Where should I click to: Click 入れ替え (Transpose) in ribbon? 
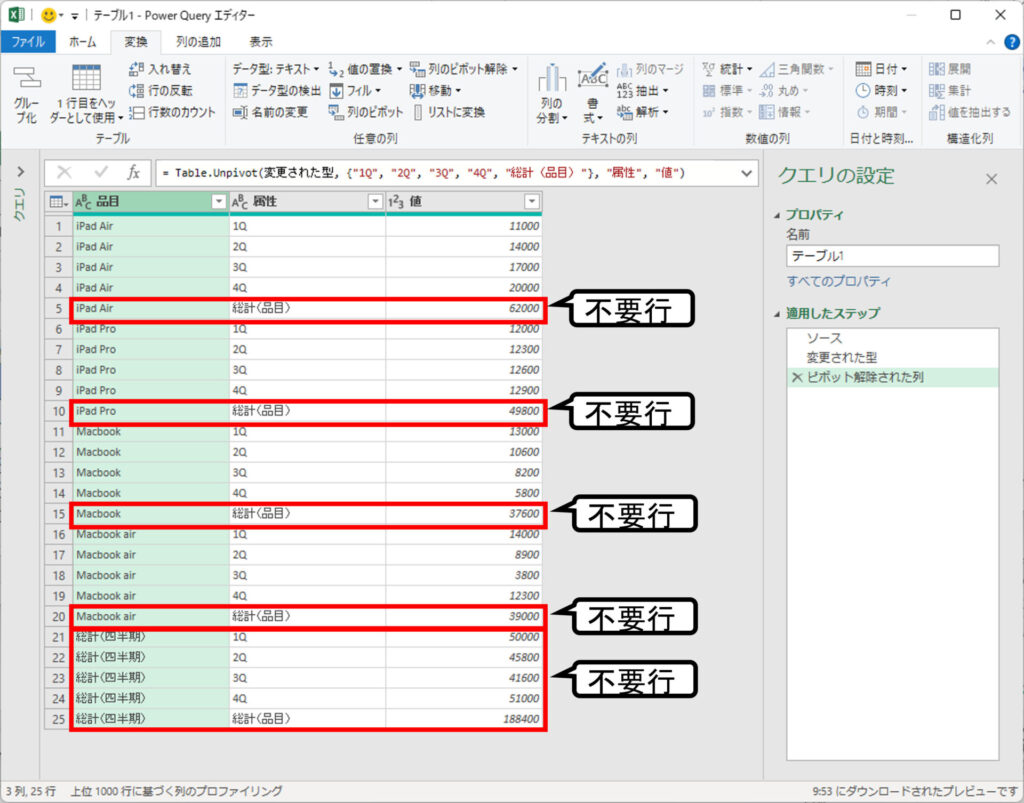click(x=160, y=69)
